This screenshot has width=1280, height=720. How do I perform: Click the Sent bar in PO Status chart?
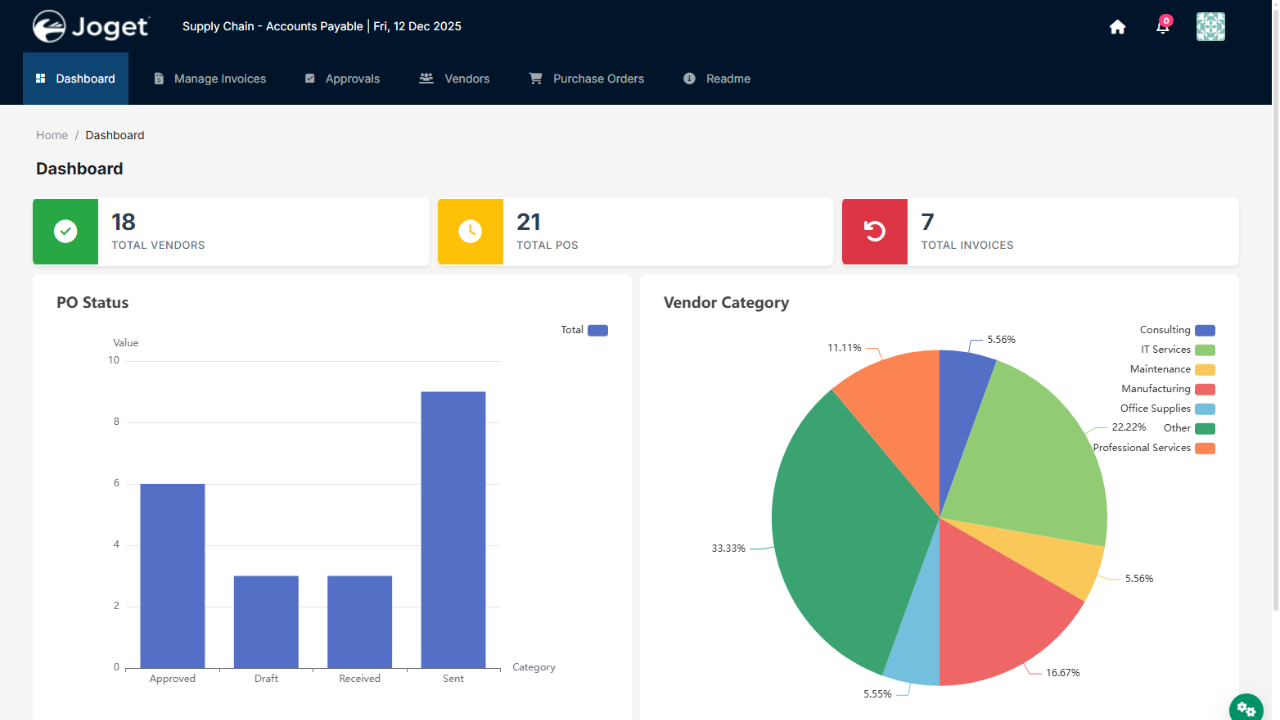pos(453,530)
